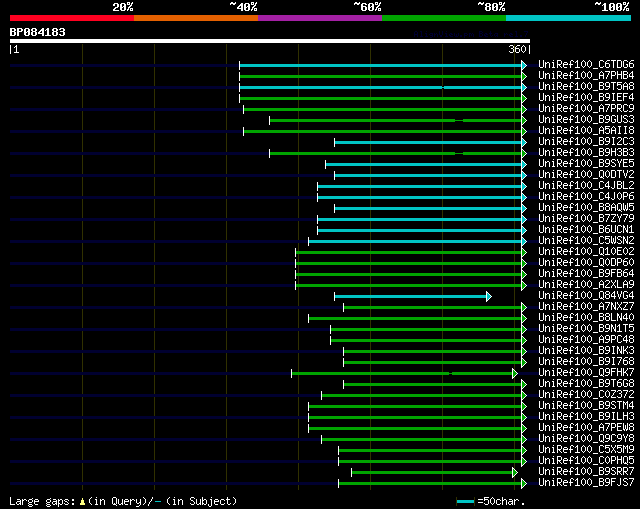Select the UniRef100_B9SYE5 hit label
The width and height of the screenshot is (640, 509).
[586, 164]
